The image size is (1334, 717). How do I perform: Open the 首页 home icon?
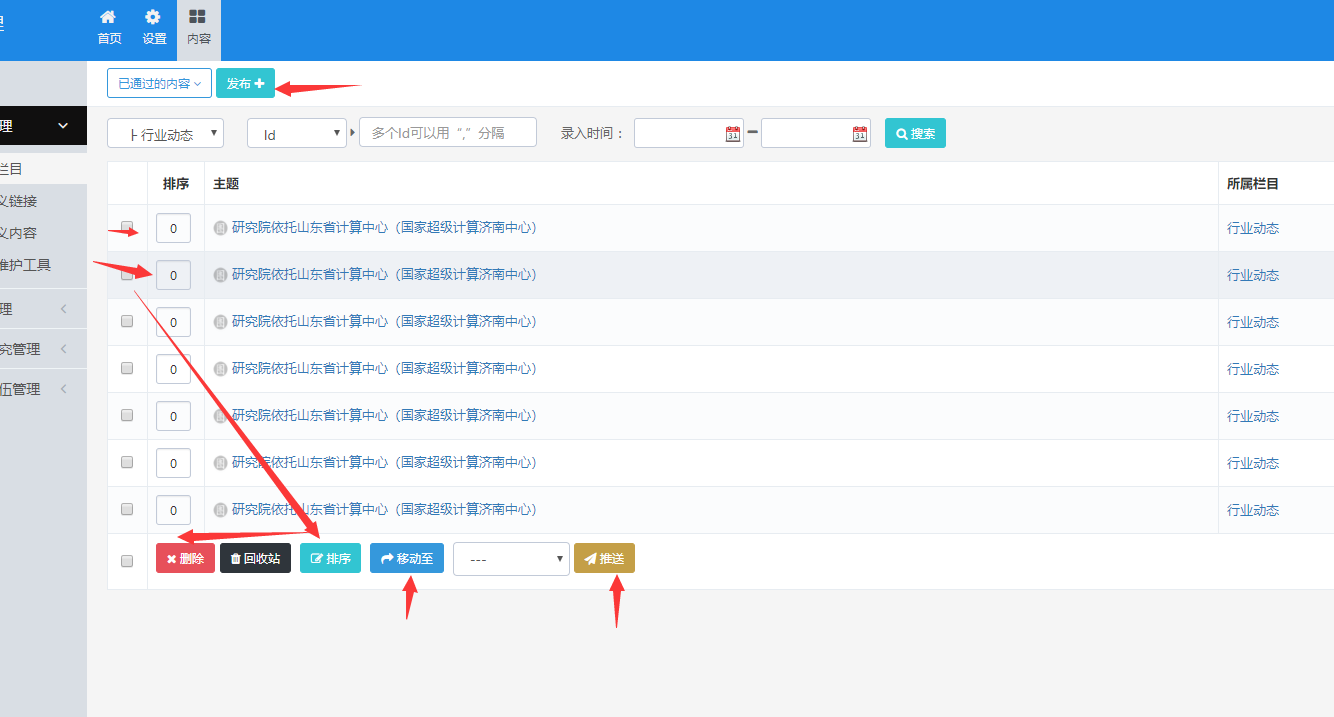(x=109, y=27)
